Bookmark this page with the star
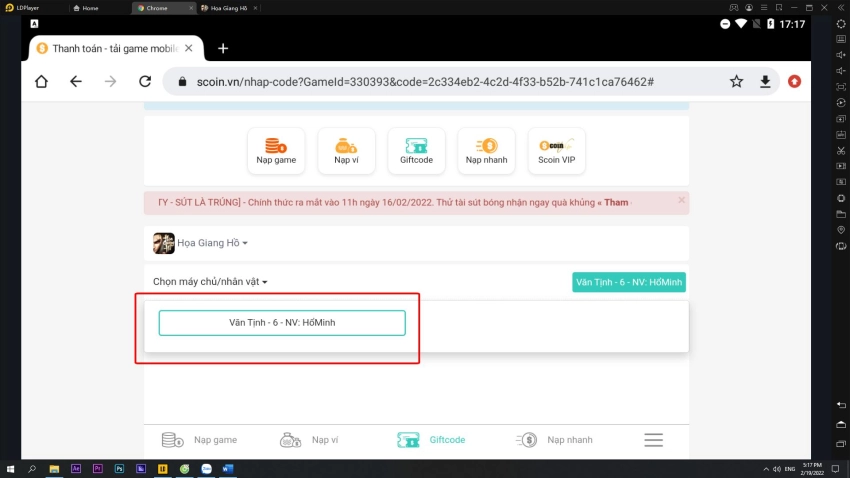 pos(736,82)
